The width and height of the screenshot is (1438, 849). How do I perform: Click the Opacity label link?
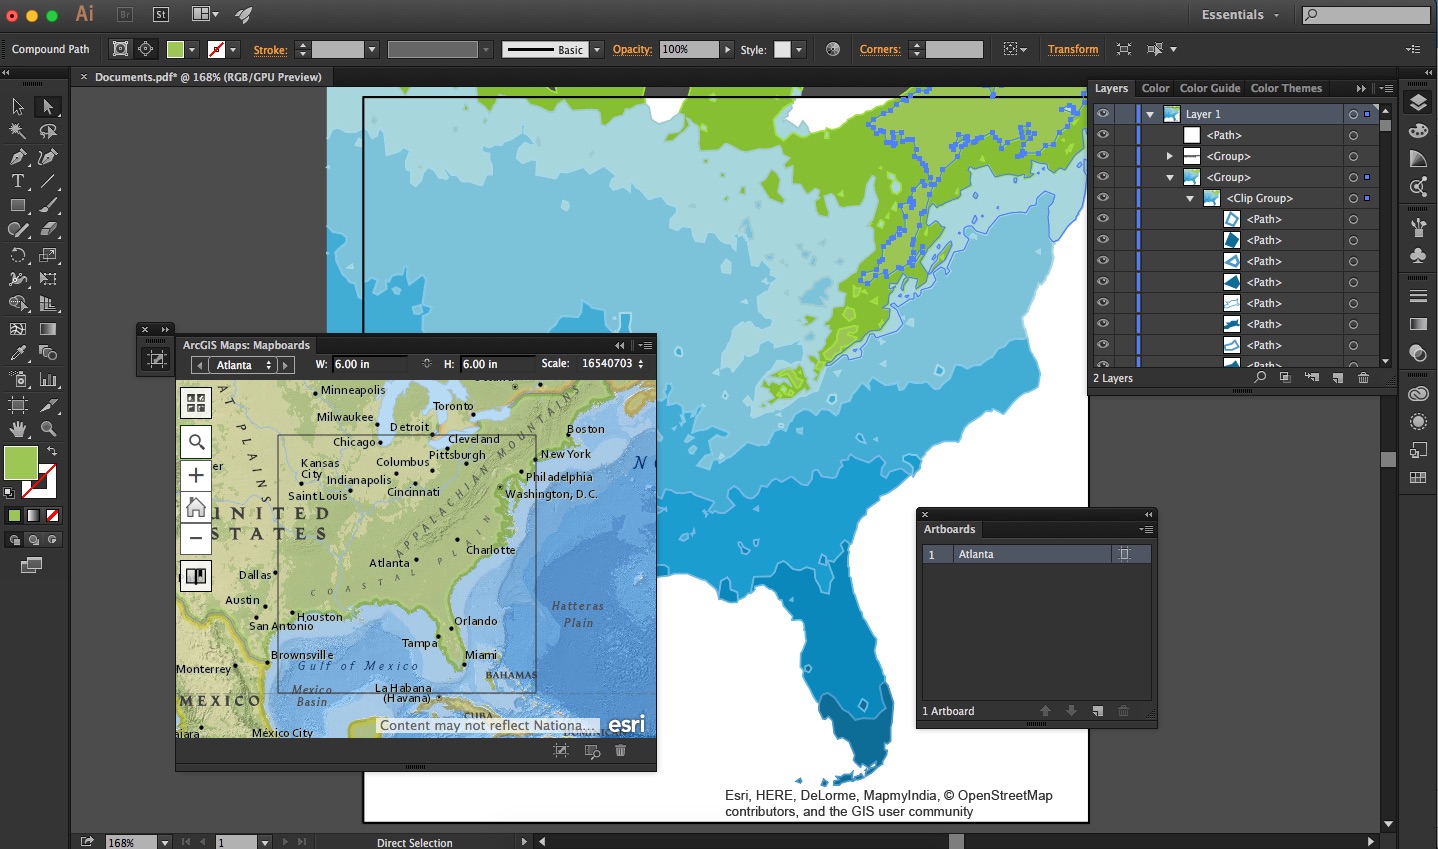632,49
